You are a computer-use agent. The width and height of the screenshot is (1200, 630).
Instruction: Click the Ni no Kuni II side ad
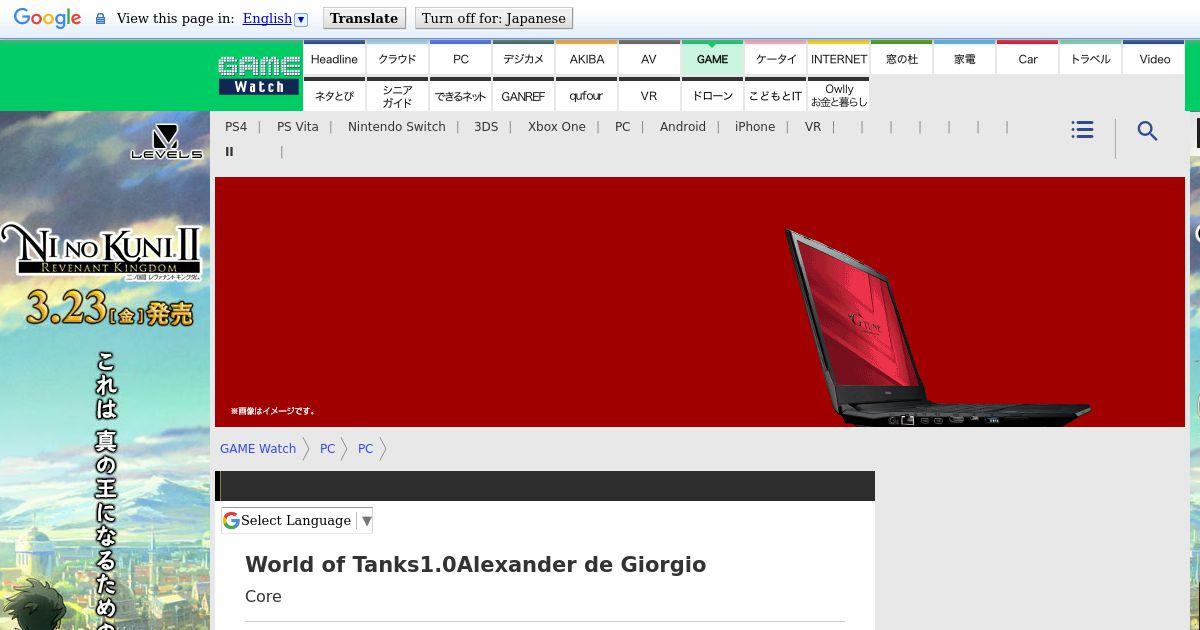(x=105, y=370)
